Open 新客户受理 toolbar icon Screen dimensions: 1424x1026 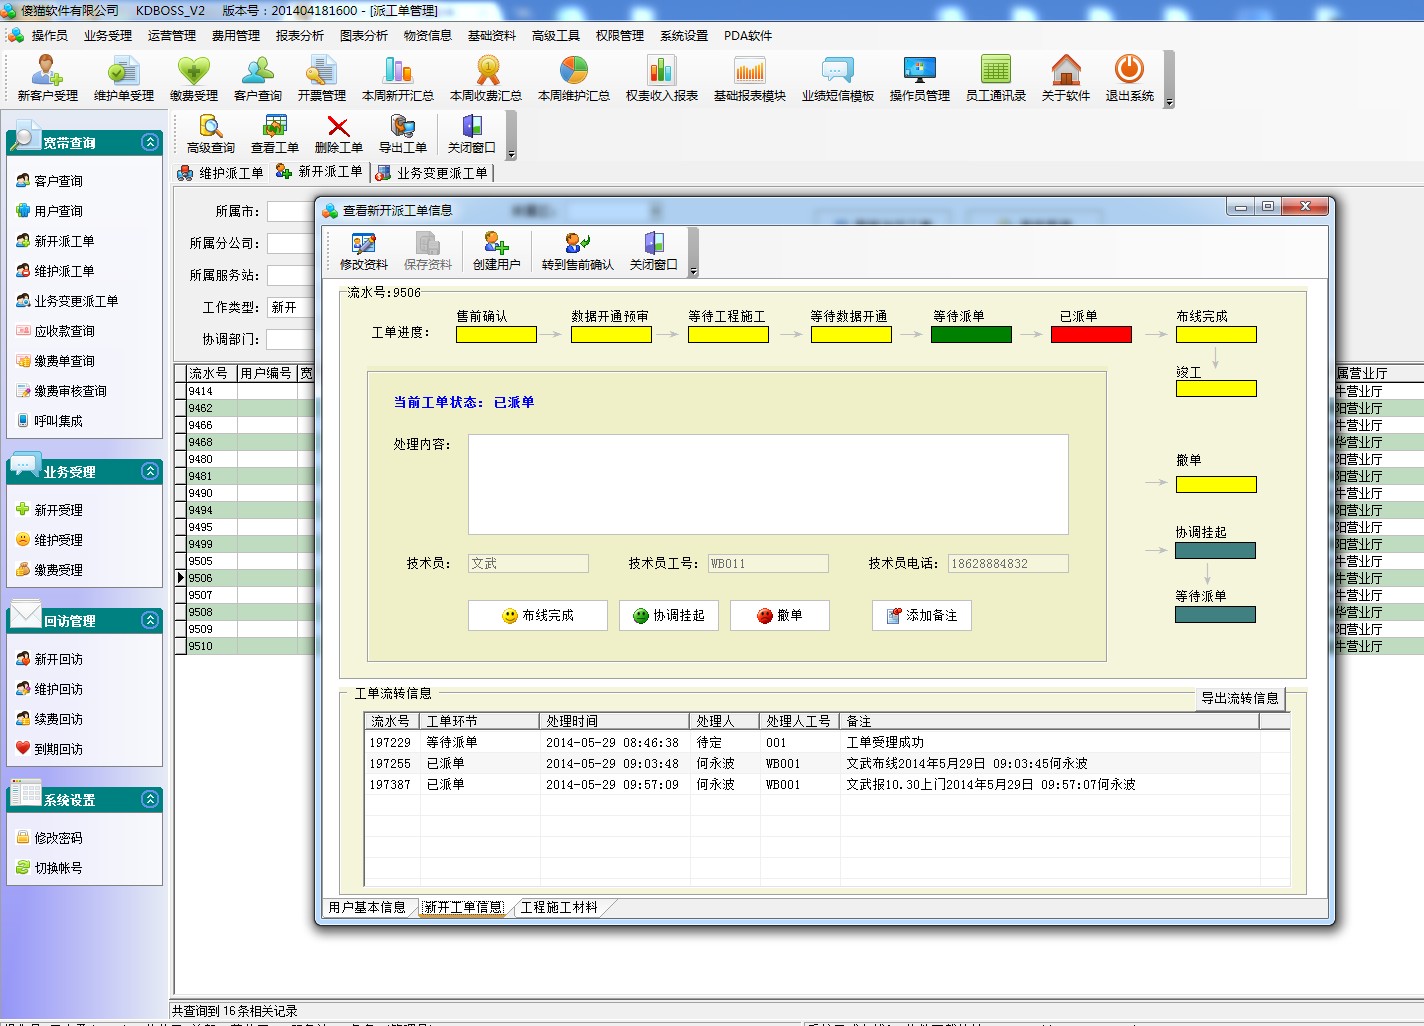click(x=47, y=78)
